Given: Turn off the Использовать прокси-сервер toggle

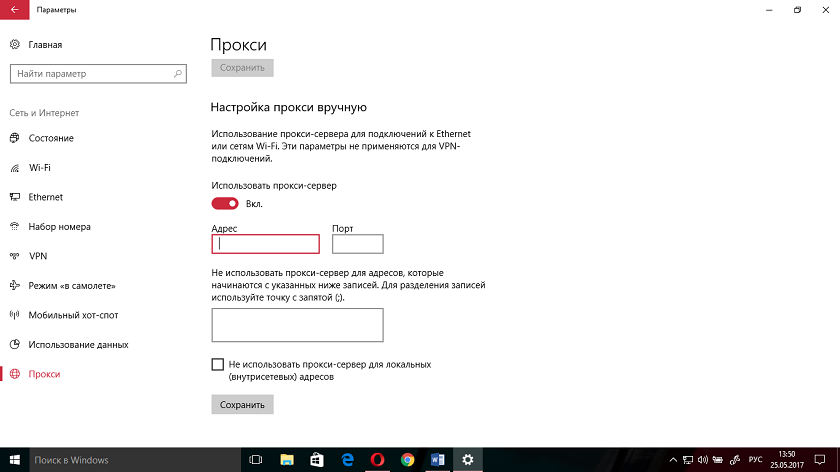Looking at the screenshot, I should coord(225,203).
